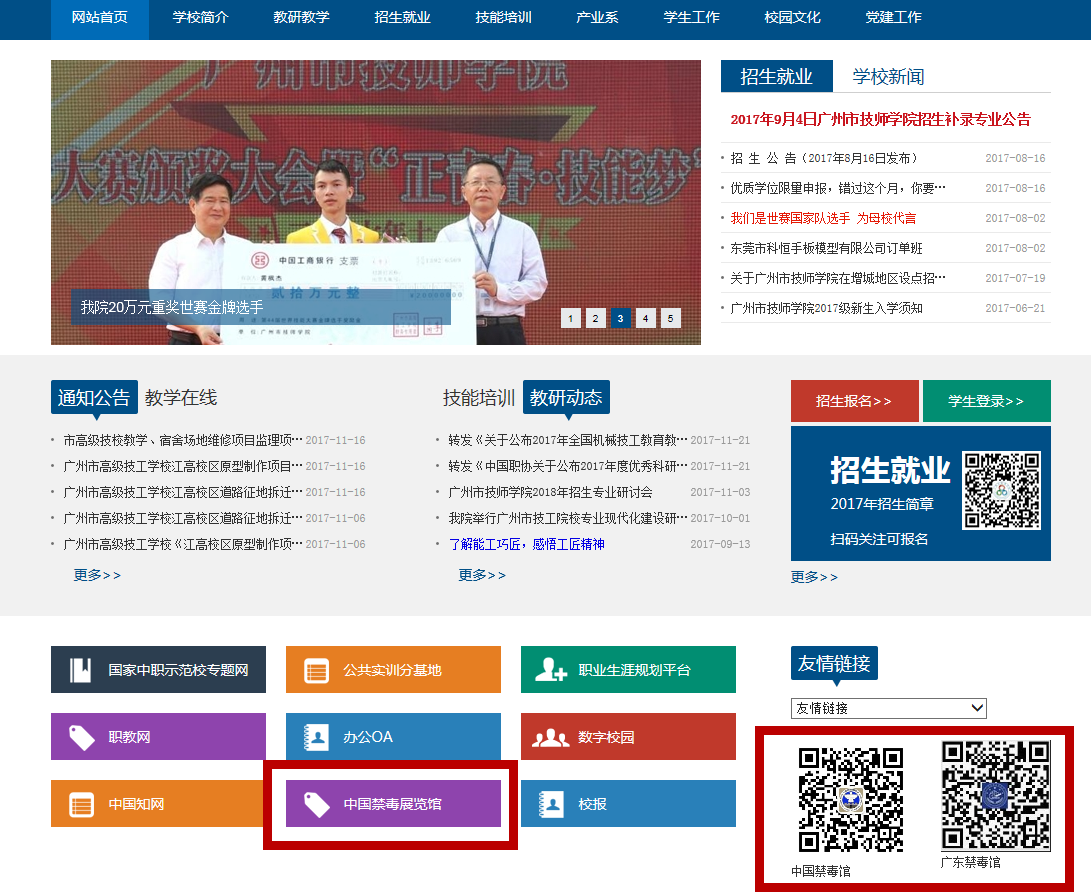Select the active slide 3 indicator

click(x=621, y=319)
